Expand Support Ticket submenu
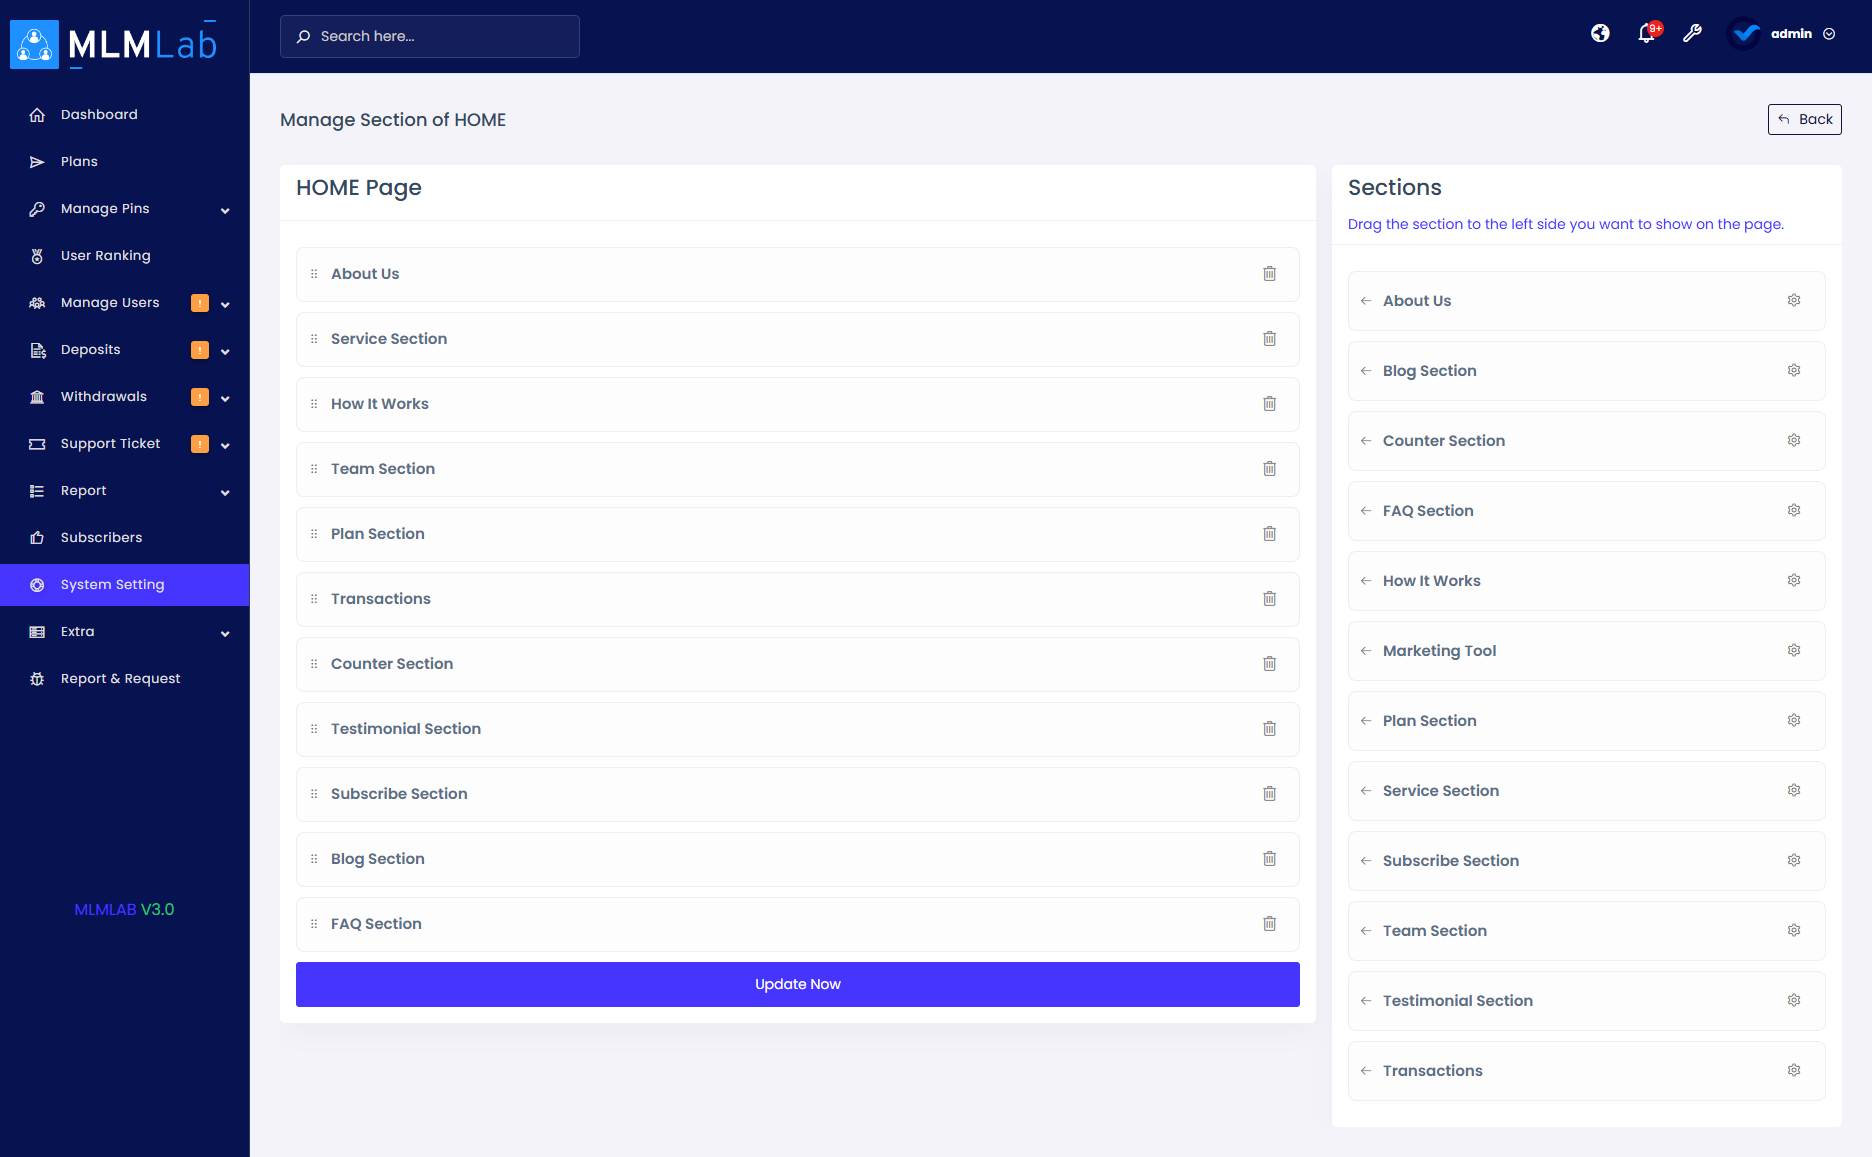1872x1157 pixels. tap(225, 445)
